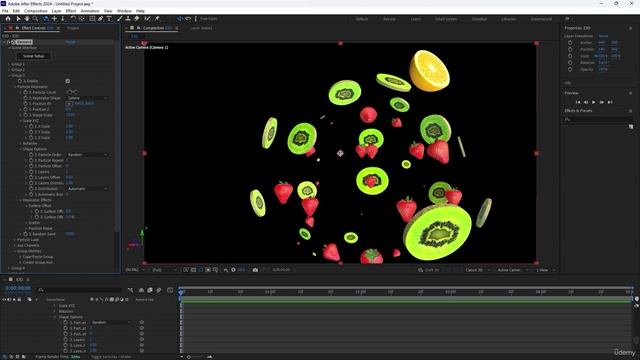This screenshot has height=360, width=640.
Task: Open the Active Camera view dropdown
Action: click(513, 270)
